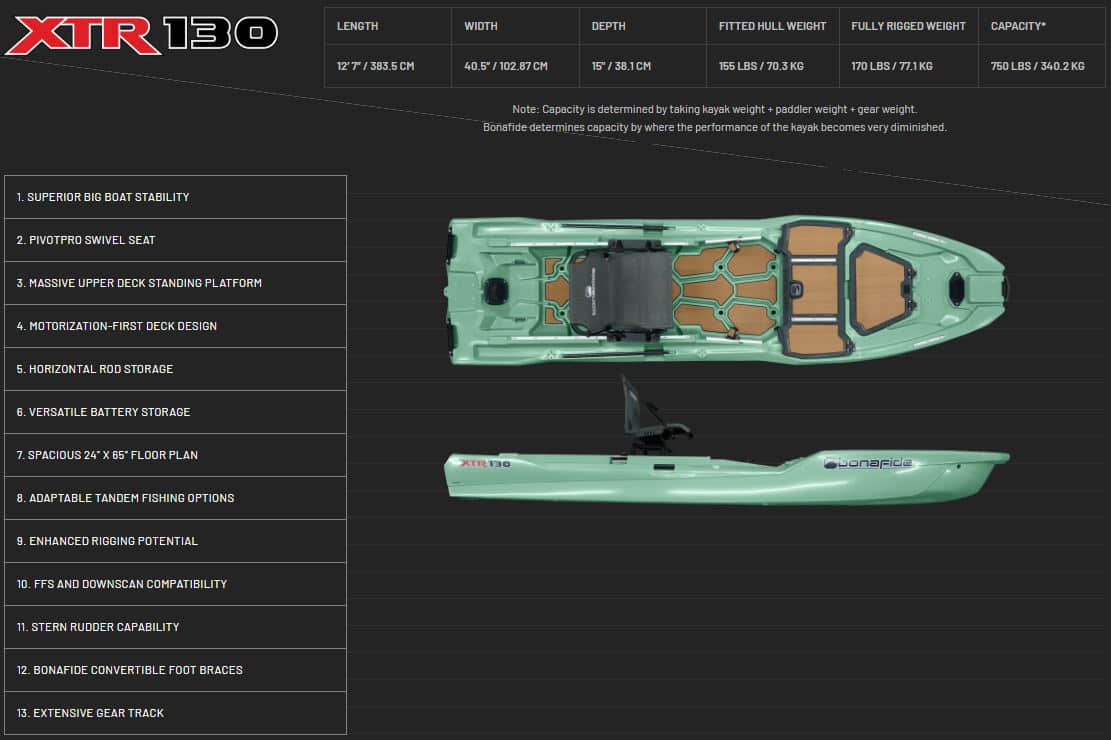Image resolution: width=1111 pixels, height=740 pixels.
Task: Click the bow handle on the top-view kayak
Action: coord(958,290)
